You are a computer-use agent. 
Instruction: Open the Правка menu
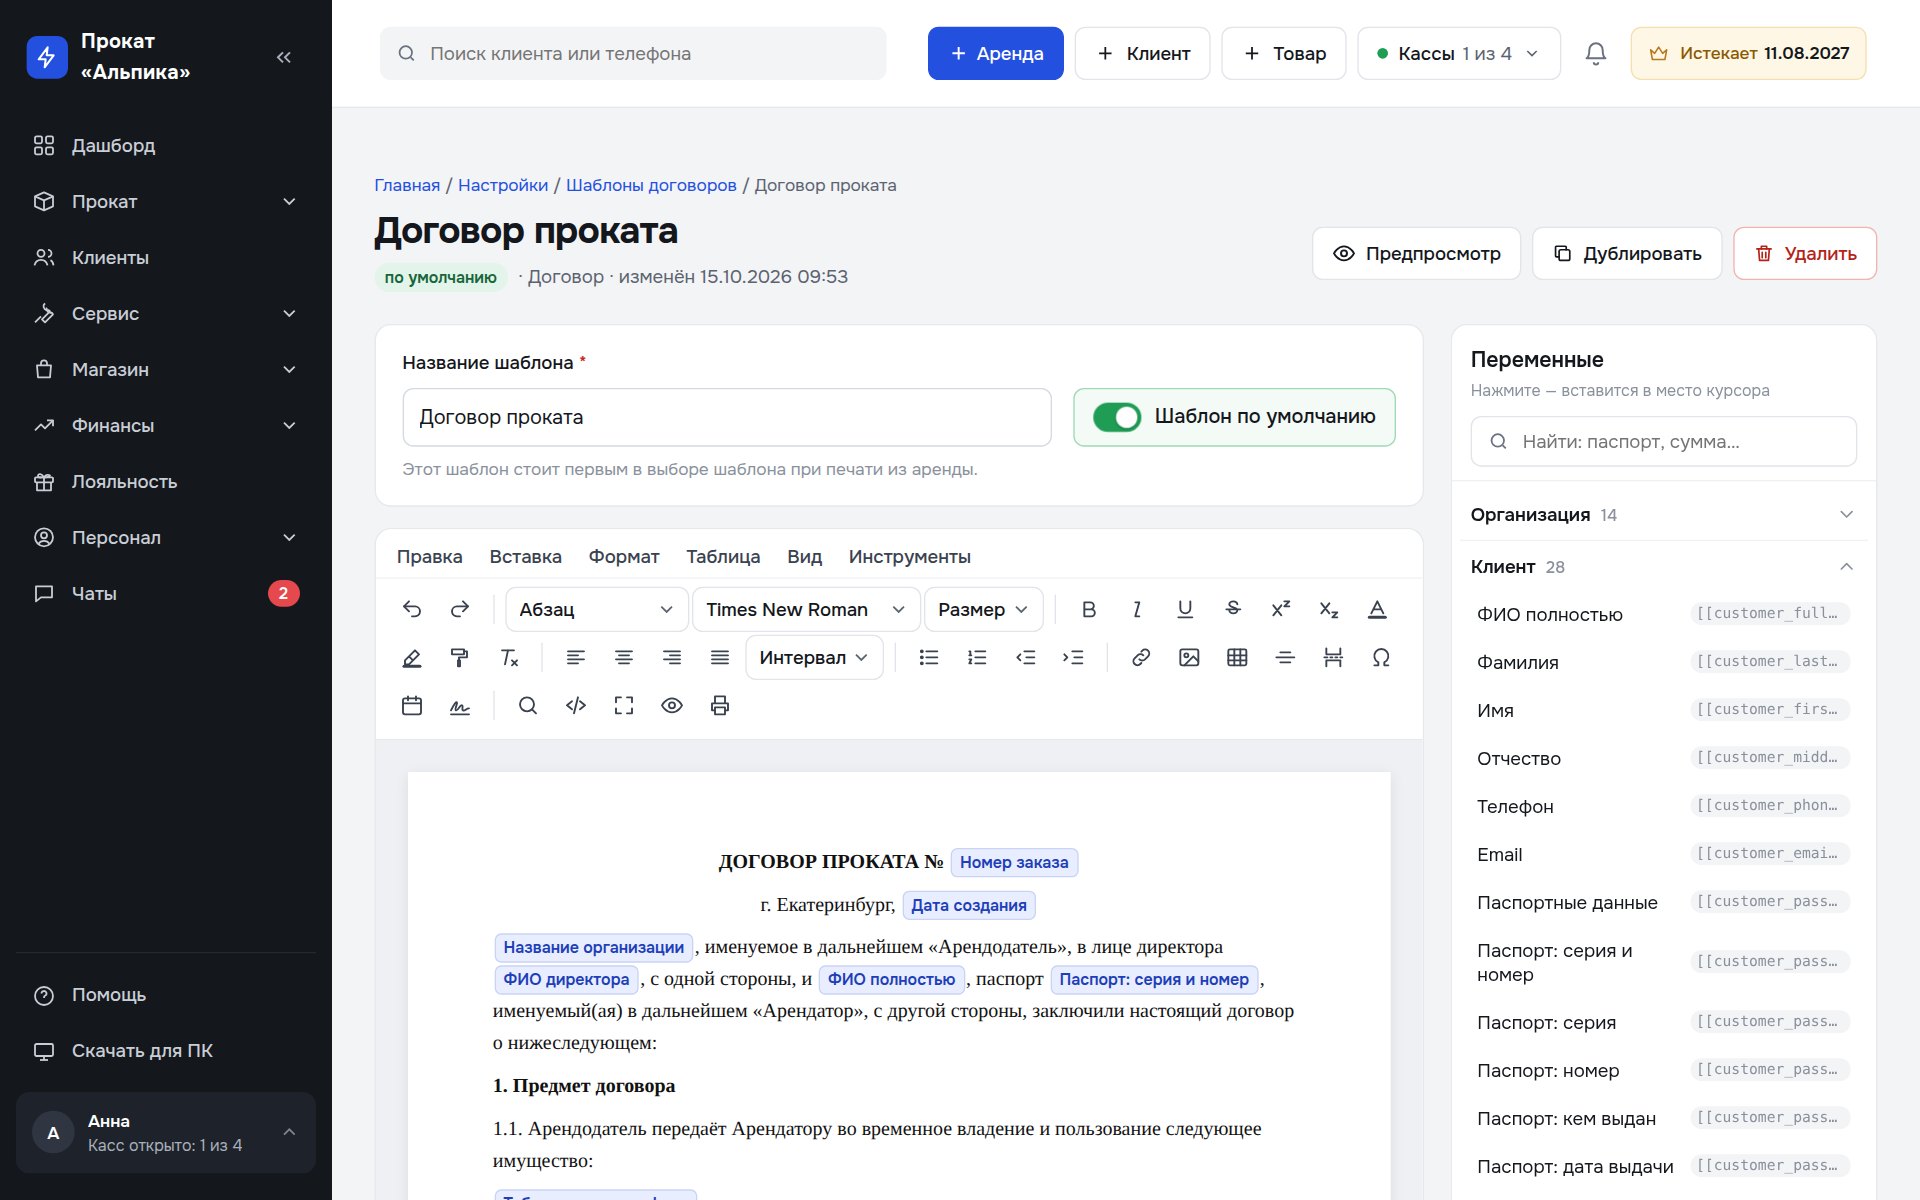point(429,556)
